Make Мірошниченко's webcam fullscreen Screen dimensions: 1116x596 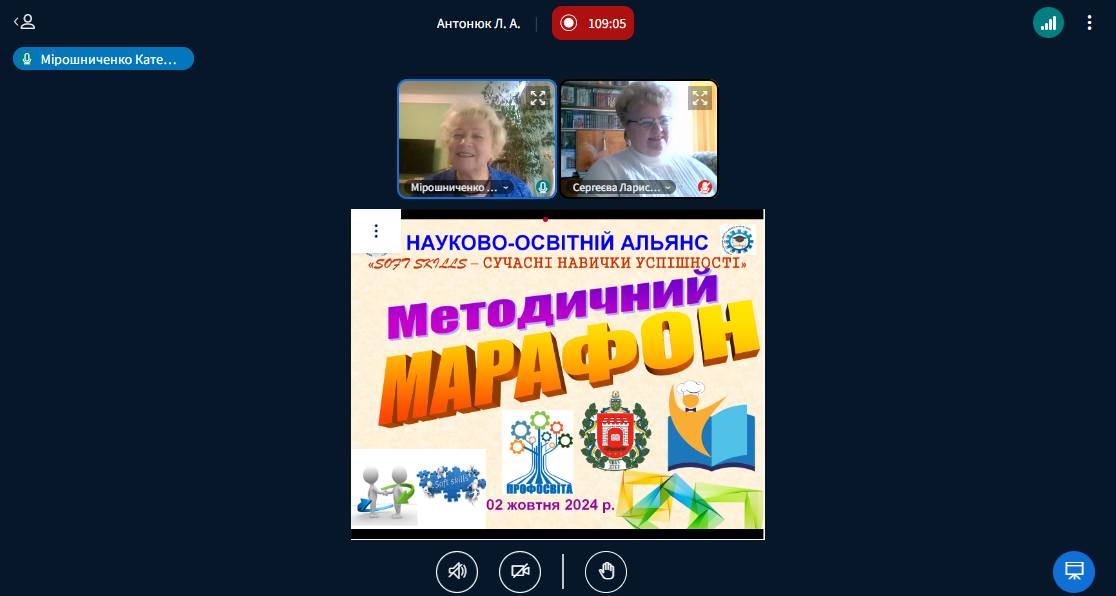(538, 98)
